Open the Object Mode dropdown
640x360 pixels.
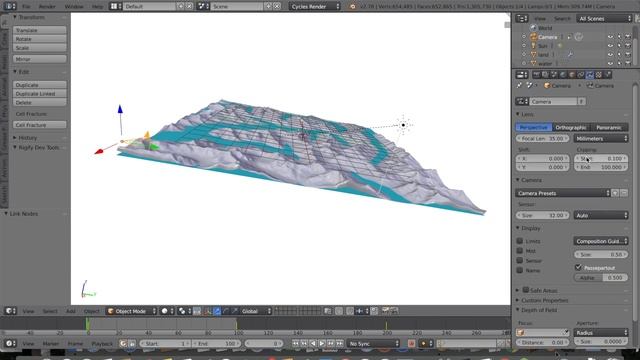[131, 311]
